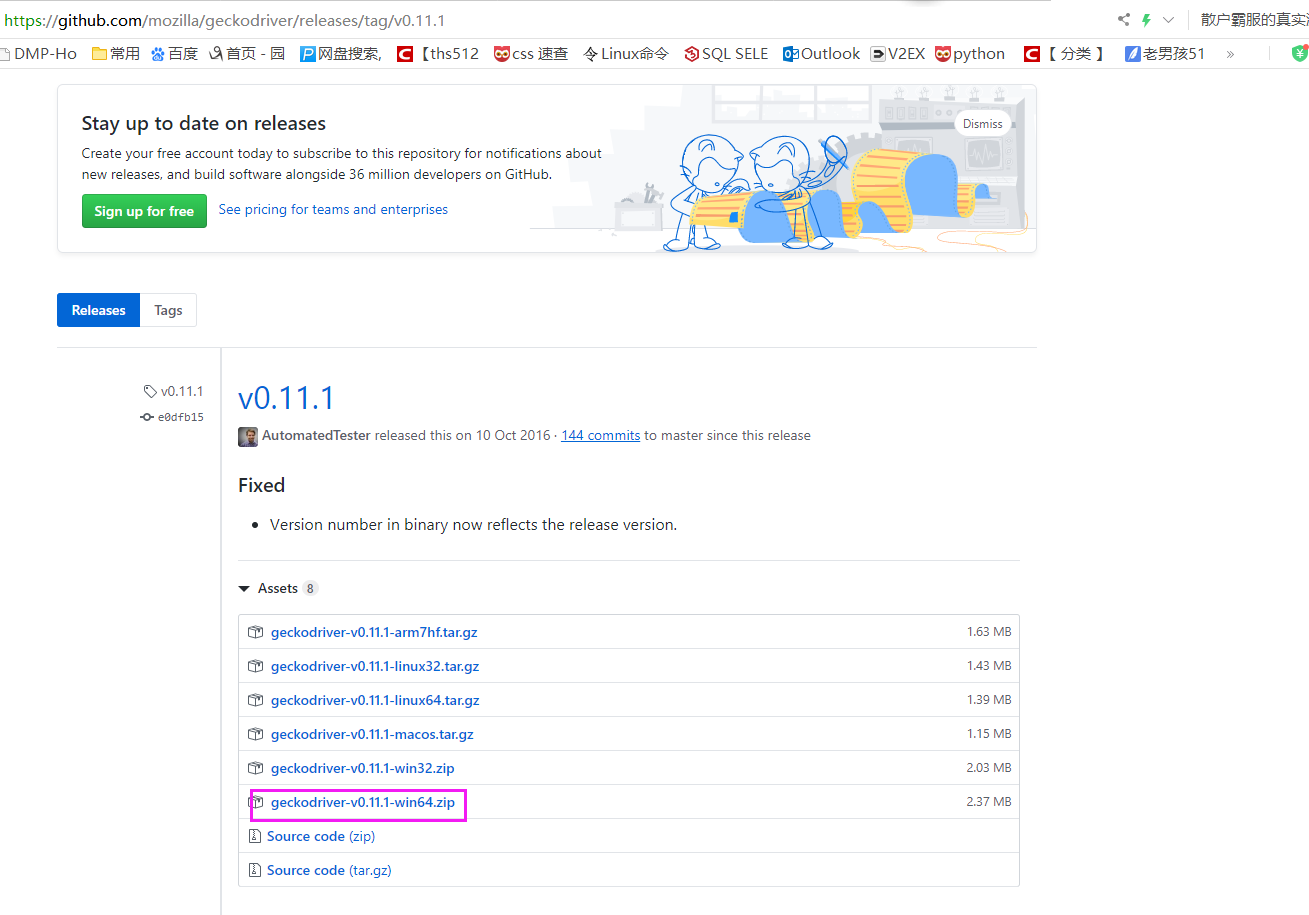1309x915 pixels.
Task: Open the v0.11.1 release title
Action: click(286, 398)
